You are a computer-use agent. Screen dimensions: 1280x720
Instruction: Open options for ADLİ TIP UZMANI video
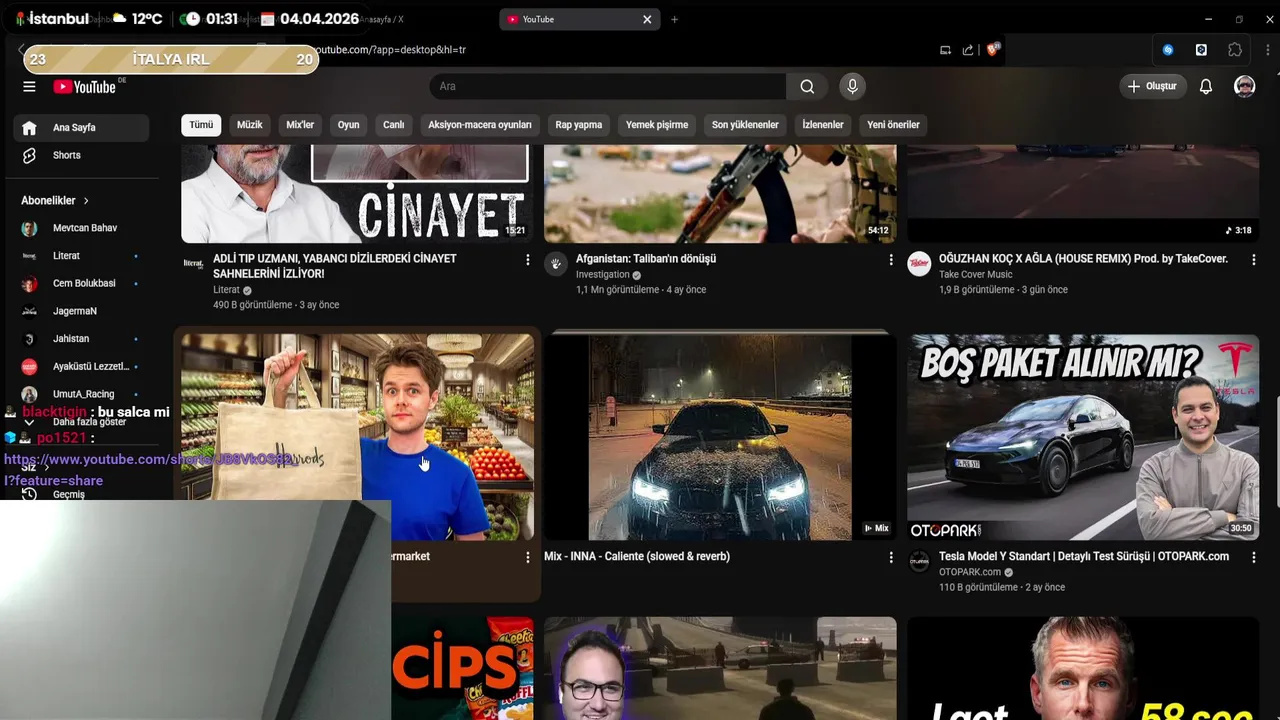(528, 260)
